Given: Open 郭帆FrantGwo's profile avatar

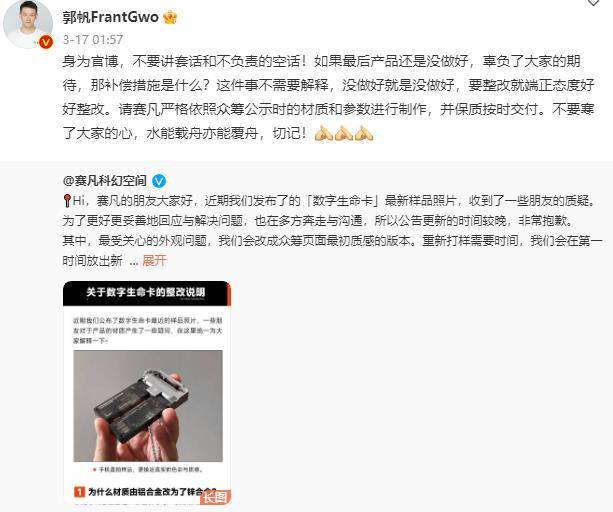Looking at the screenshot, I should point(28,24).
